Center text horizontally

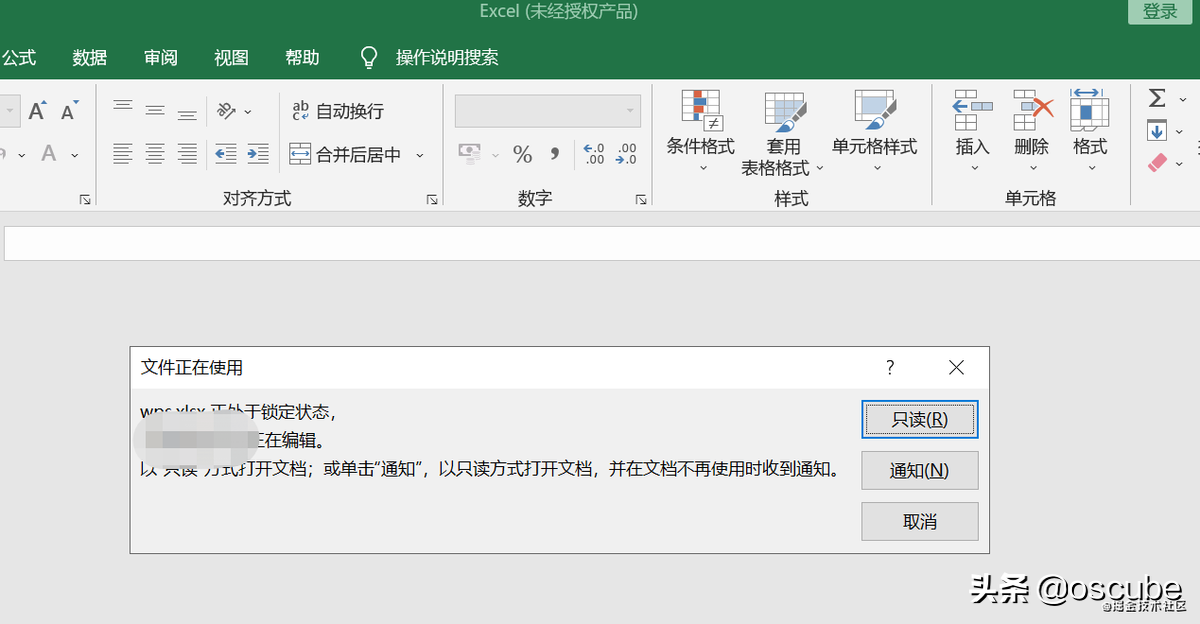pyautogui.click(x=155, y=153)
